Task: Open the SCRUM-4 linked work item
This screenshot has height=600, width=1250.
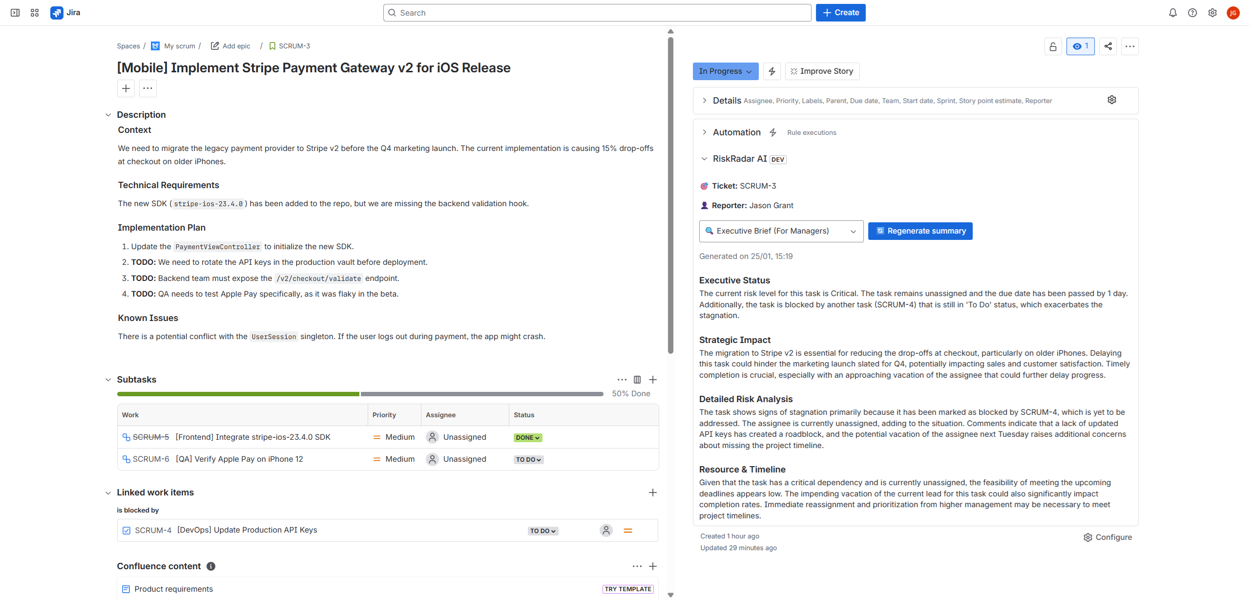Action: [153, 530]
